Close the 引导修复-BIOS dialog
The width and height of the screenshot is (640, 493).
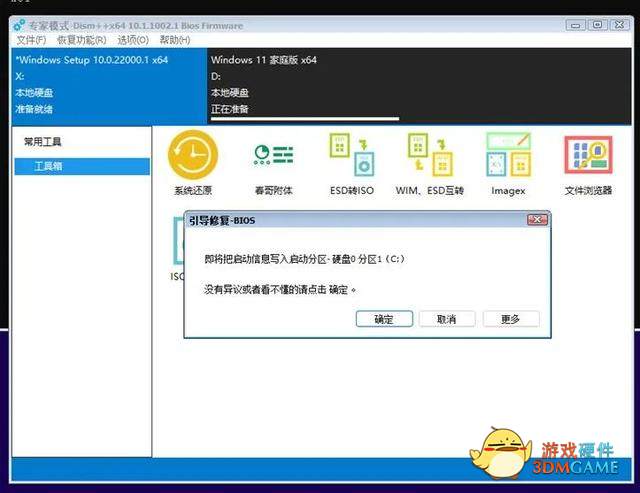537,220
